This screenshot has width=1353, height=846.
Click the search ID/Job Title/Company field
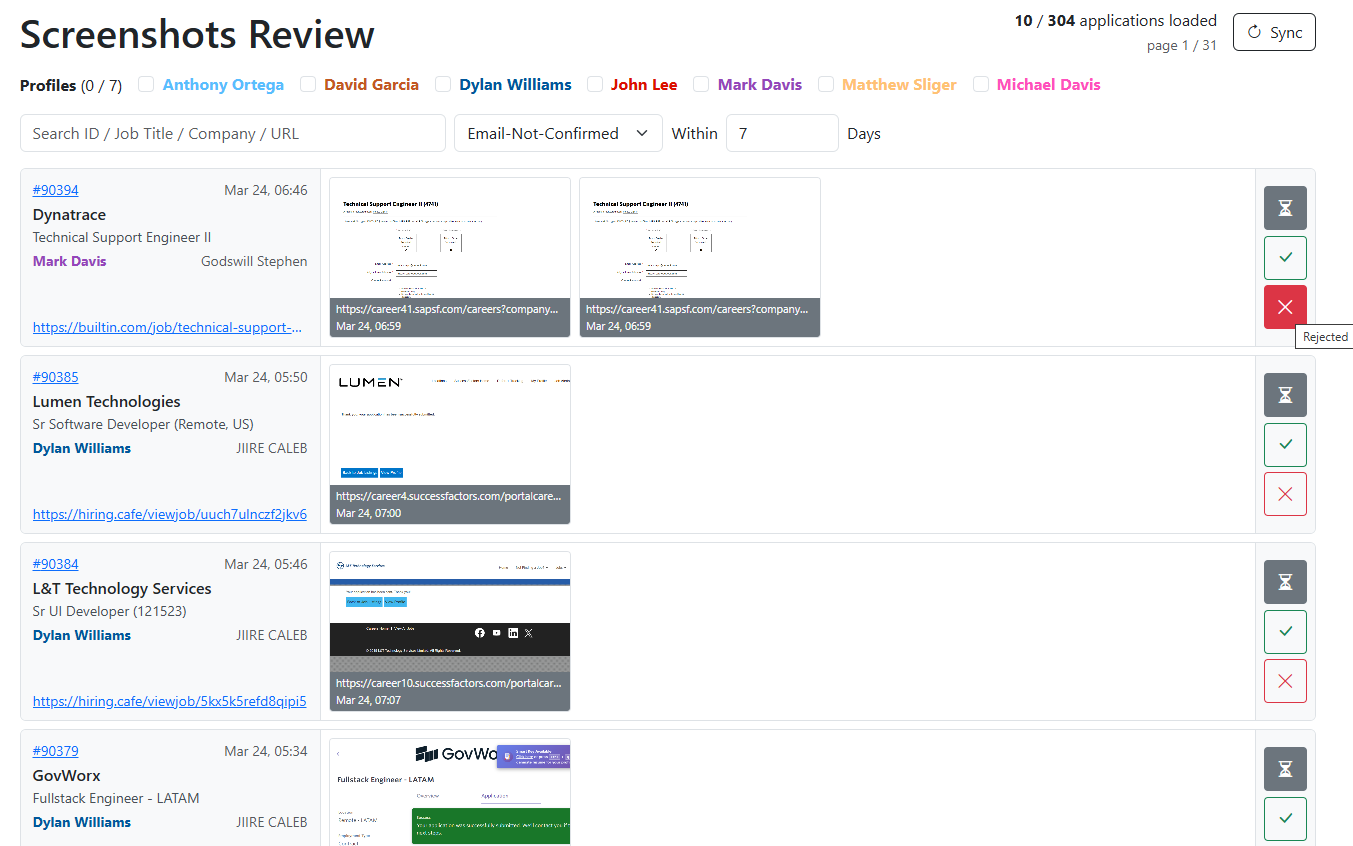point(232,132)
